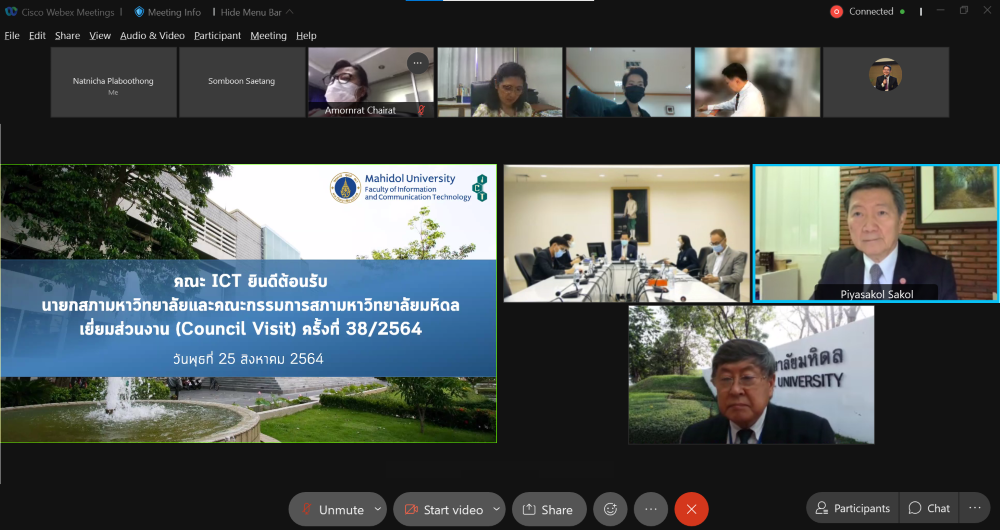The width and height of the screenshot is (1000, 530).
Task: Open more options in center controls
Action: [x=650, y=509]
